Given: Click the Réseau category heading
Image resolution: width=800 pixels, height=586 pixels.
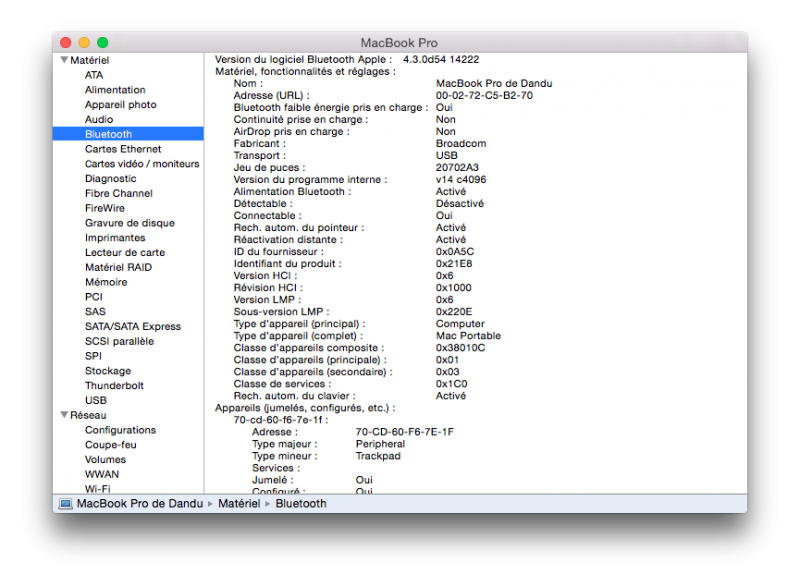Looking at the screenshot, I should [88, 415].
